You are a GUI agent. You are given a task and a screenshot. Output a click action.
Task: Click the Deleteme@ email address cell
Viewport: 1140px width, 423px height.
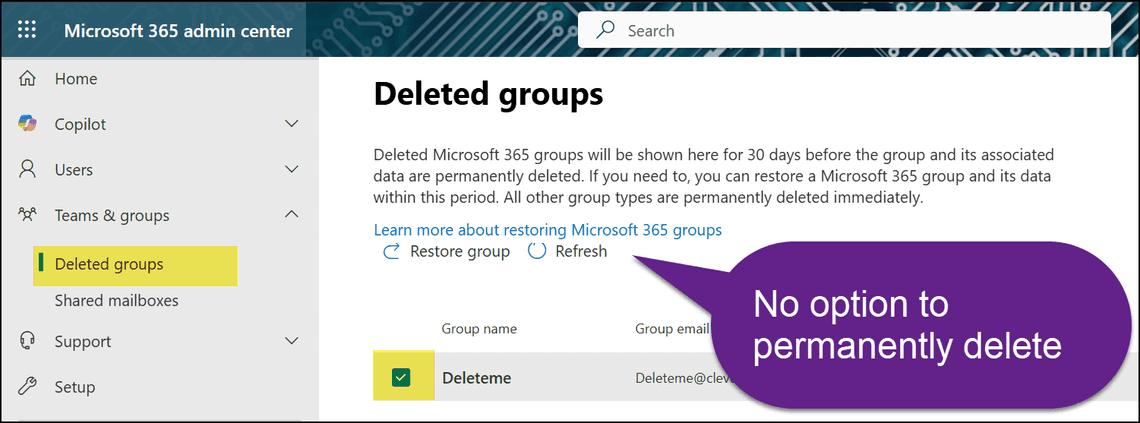coord(686,379)
